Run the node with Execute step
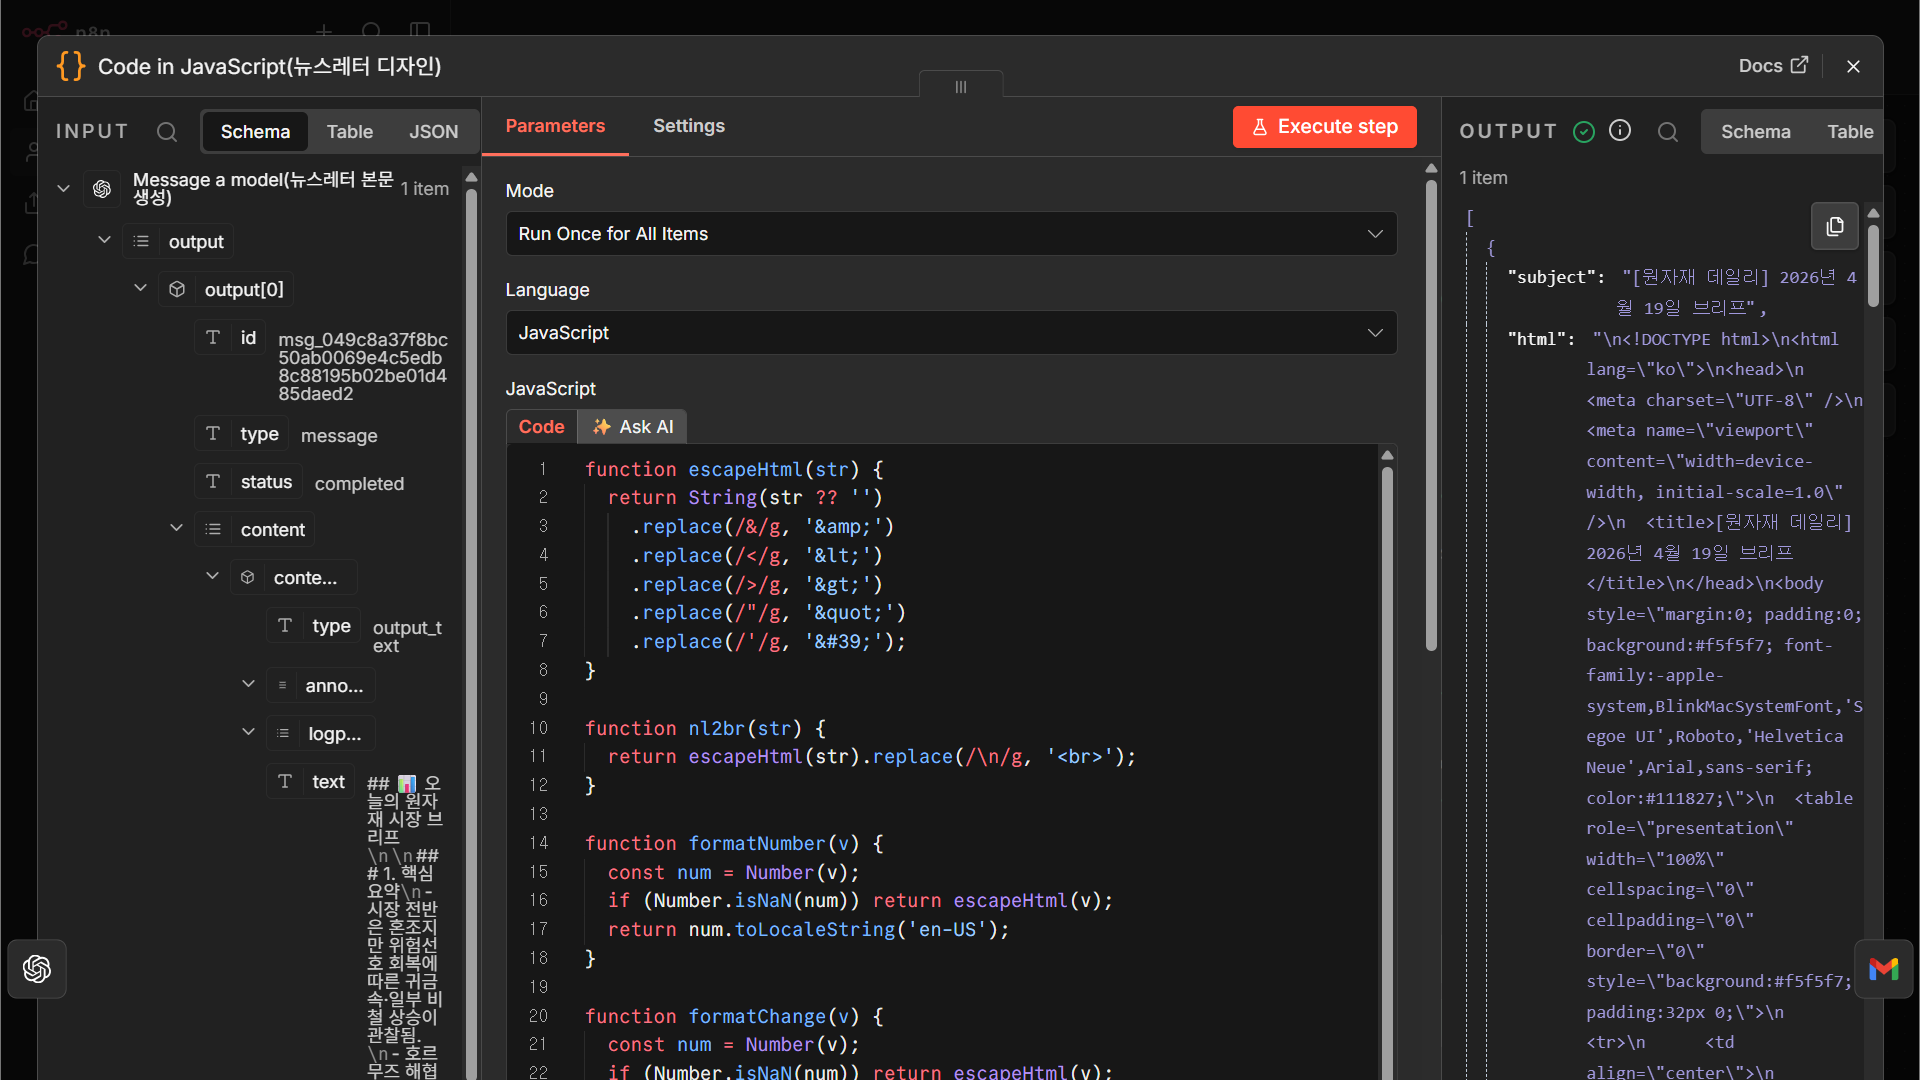The height and width of the screenshot is (1080, 1920). 1324,127
